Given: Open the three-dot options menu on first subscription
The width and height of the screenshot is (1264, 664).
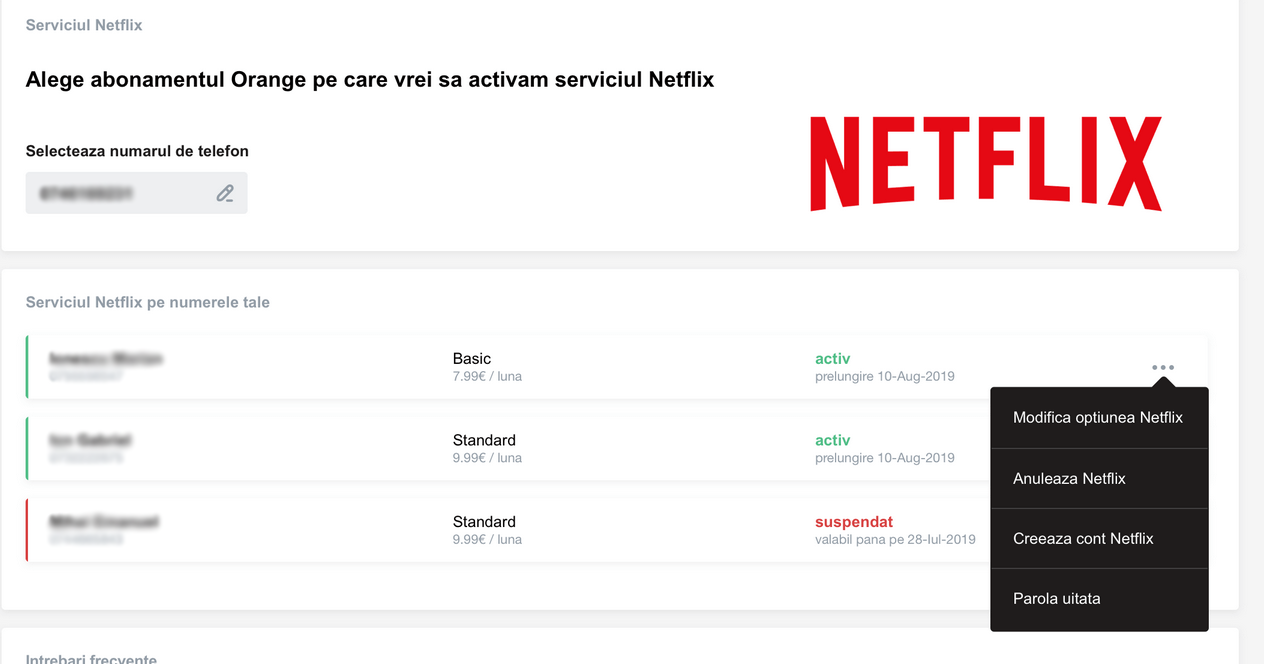Looking at the screenshot, I should pos(1162,367).
